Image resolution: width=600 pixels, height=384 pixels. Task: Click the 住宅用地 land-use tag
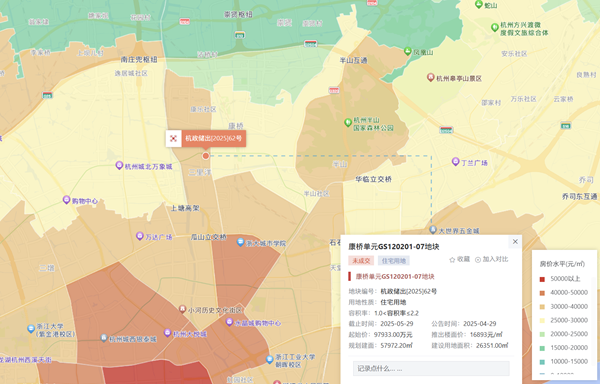[x=394, y=261]
